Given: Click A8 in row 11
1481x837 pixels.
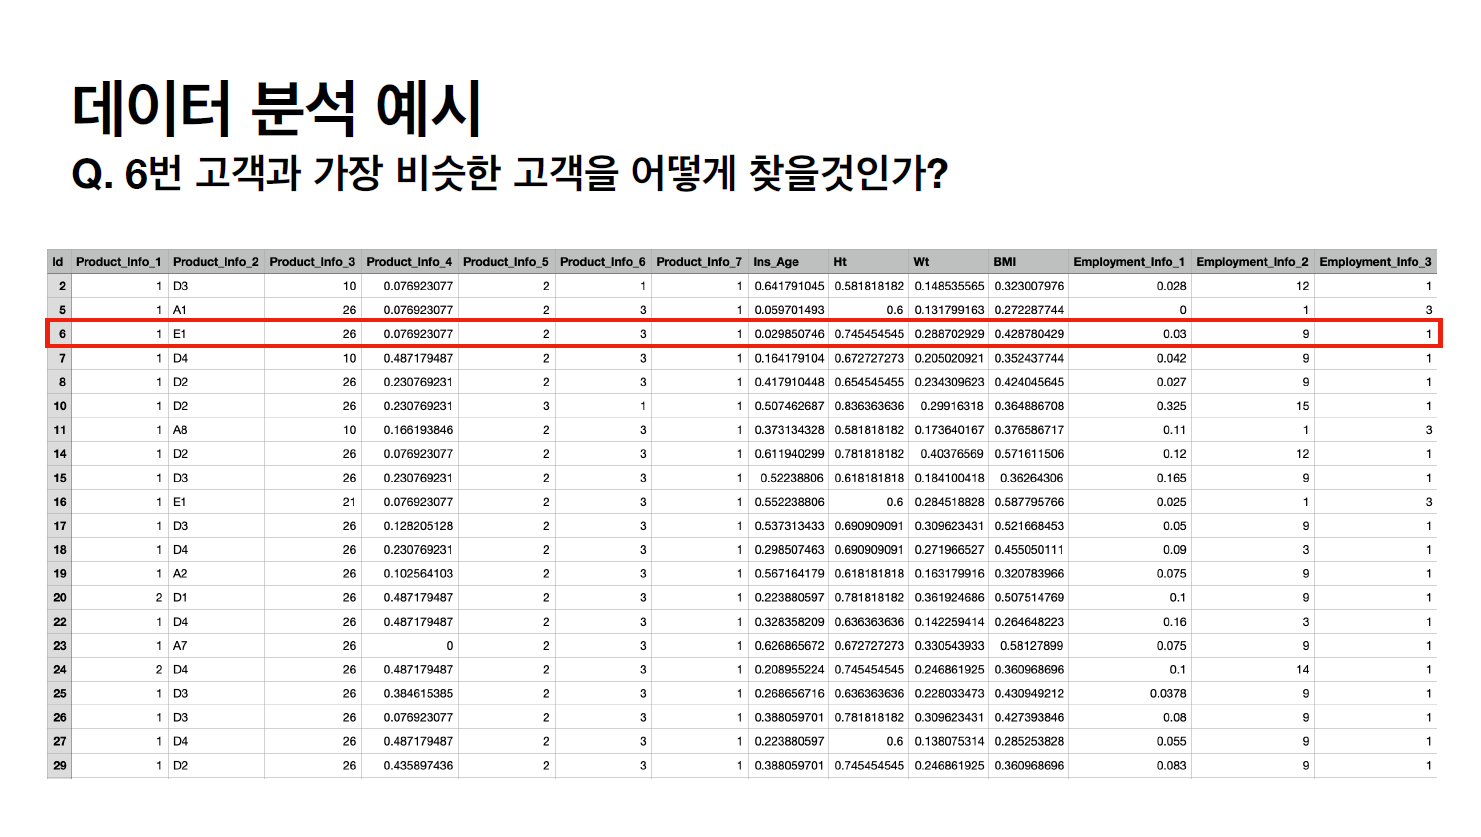Looking at the screenshot, I should point(180,430).
